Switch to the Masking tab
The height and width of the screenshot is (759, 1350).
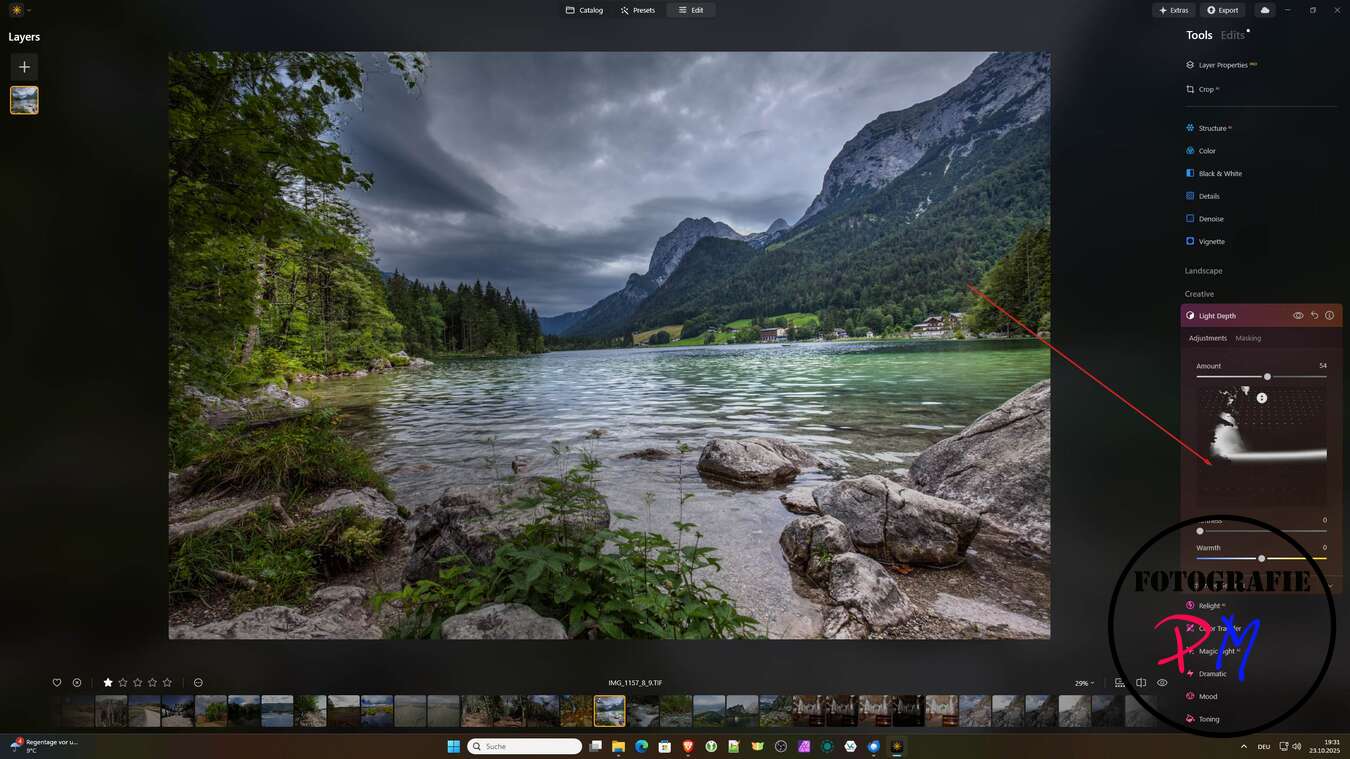tap(1248, 338)
